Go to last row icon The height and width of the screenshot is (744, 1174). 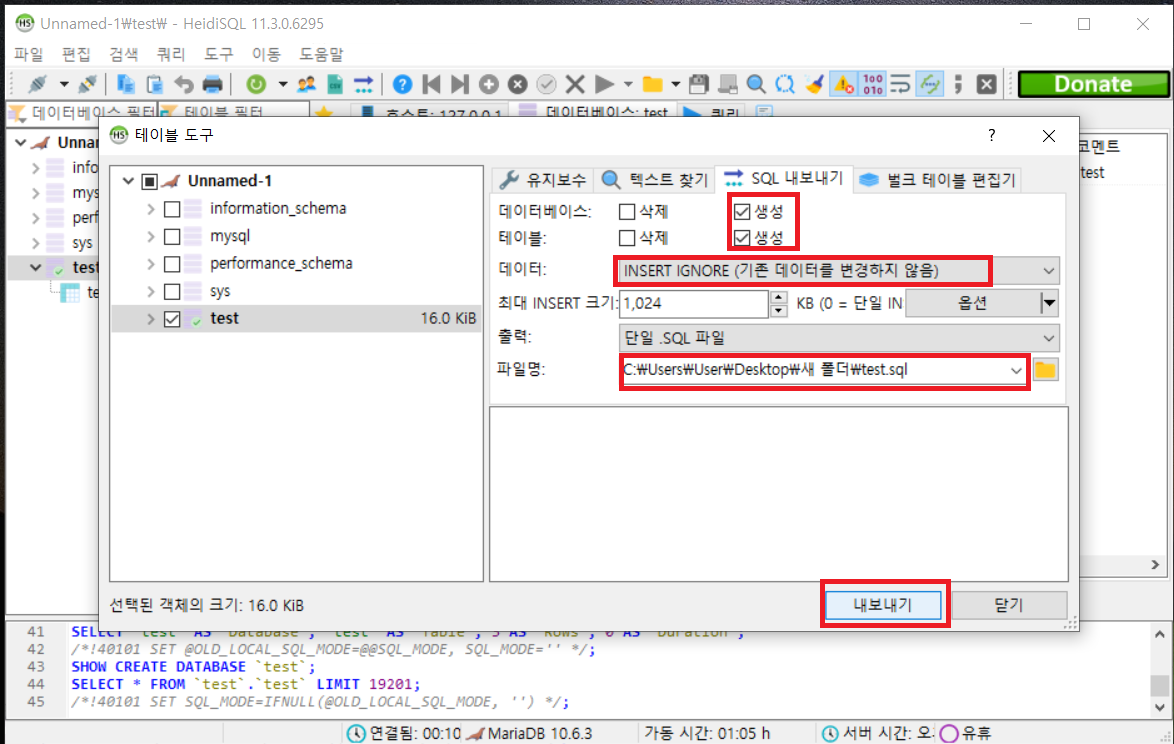460,84
